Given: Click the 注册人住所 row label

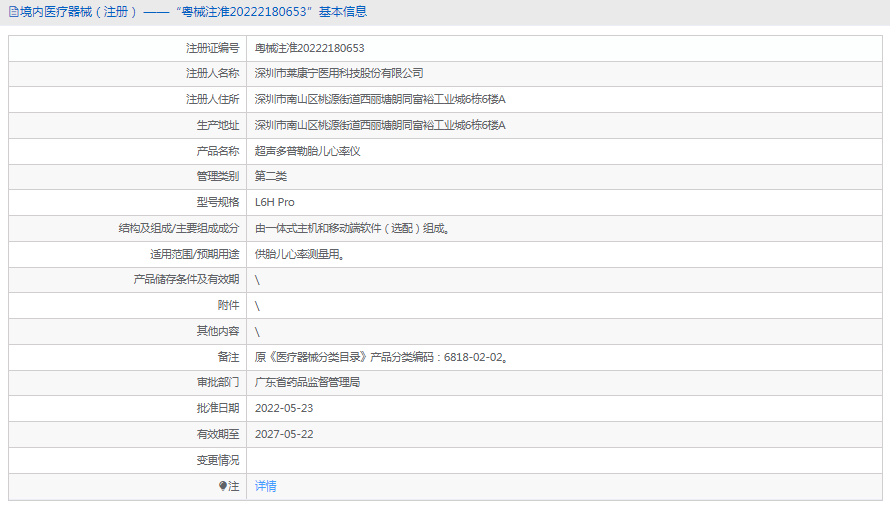Looking at the screenshot, I should pyautogui.click(x=213, y=99).
